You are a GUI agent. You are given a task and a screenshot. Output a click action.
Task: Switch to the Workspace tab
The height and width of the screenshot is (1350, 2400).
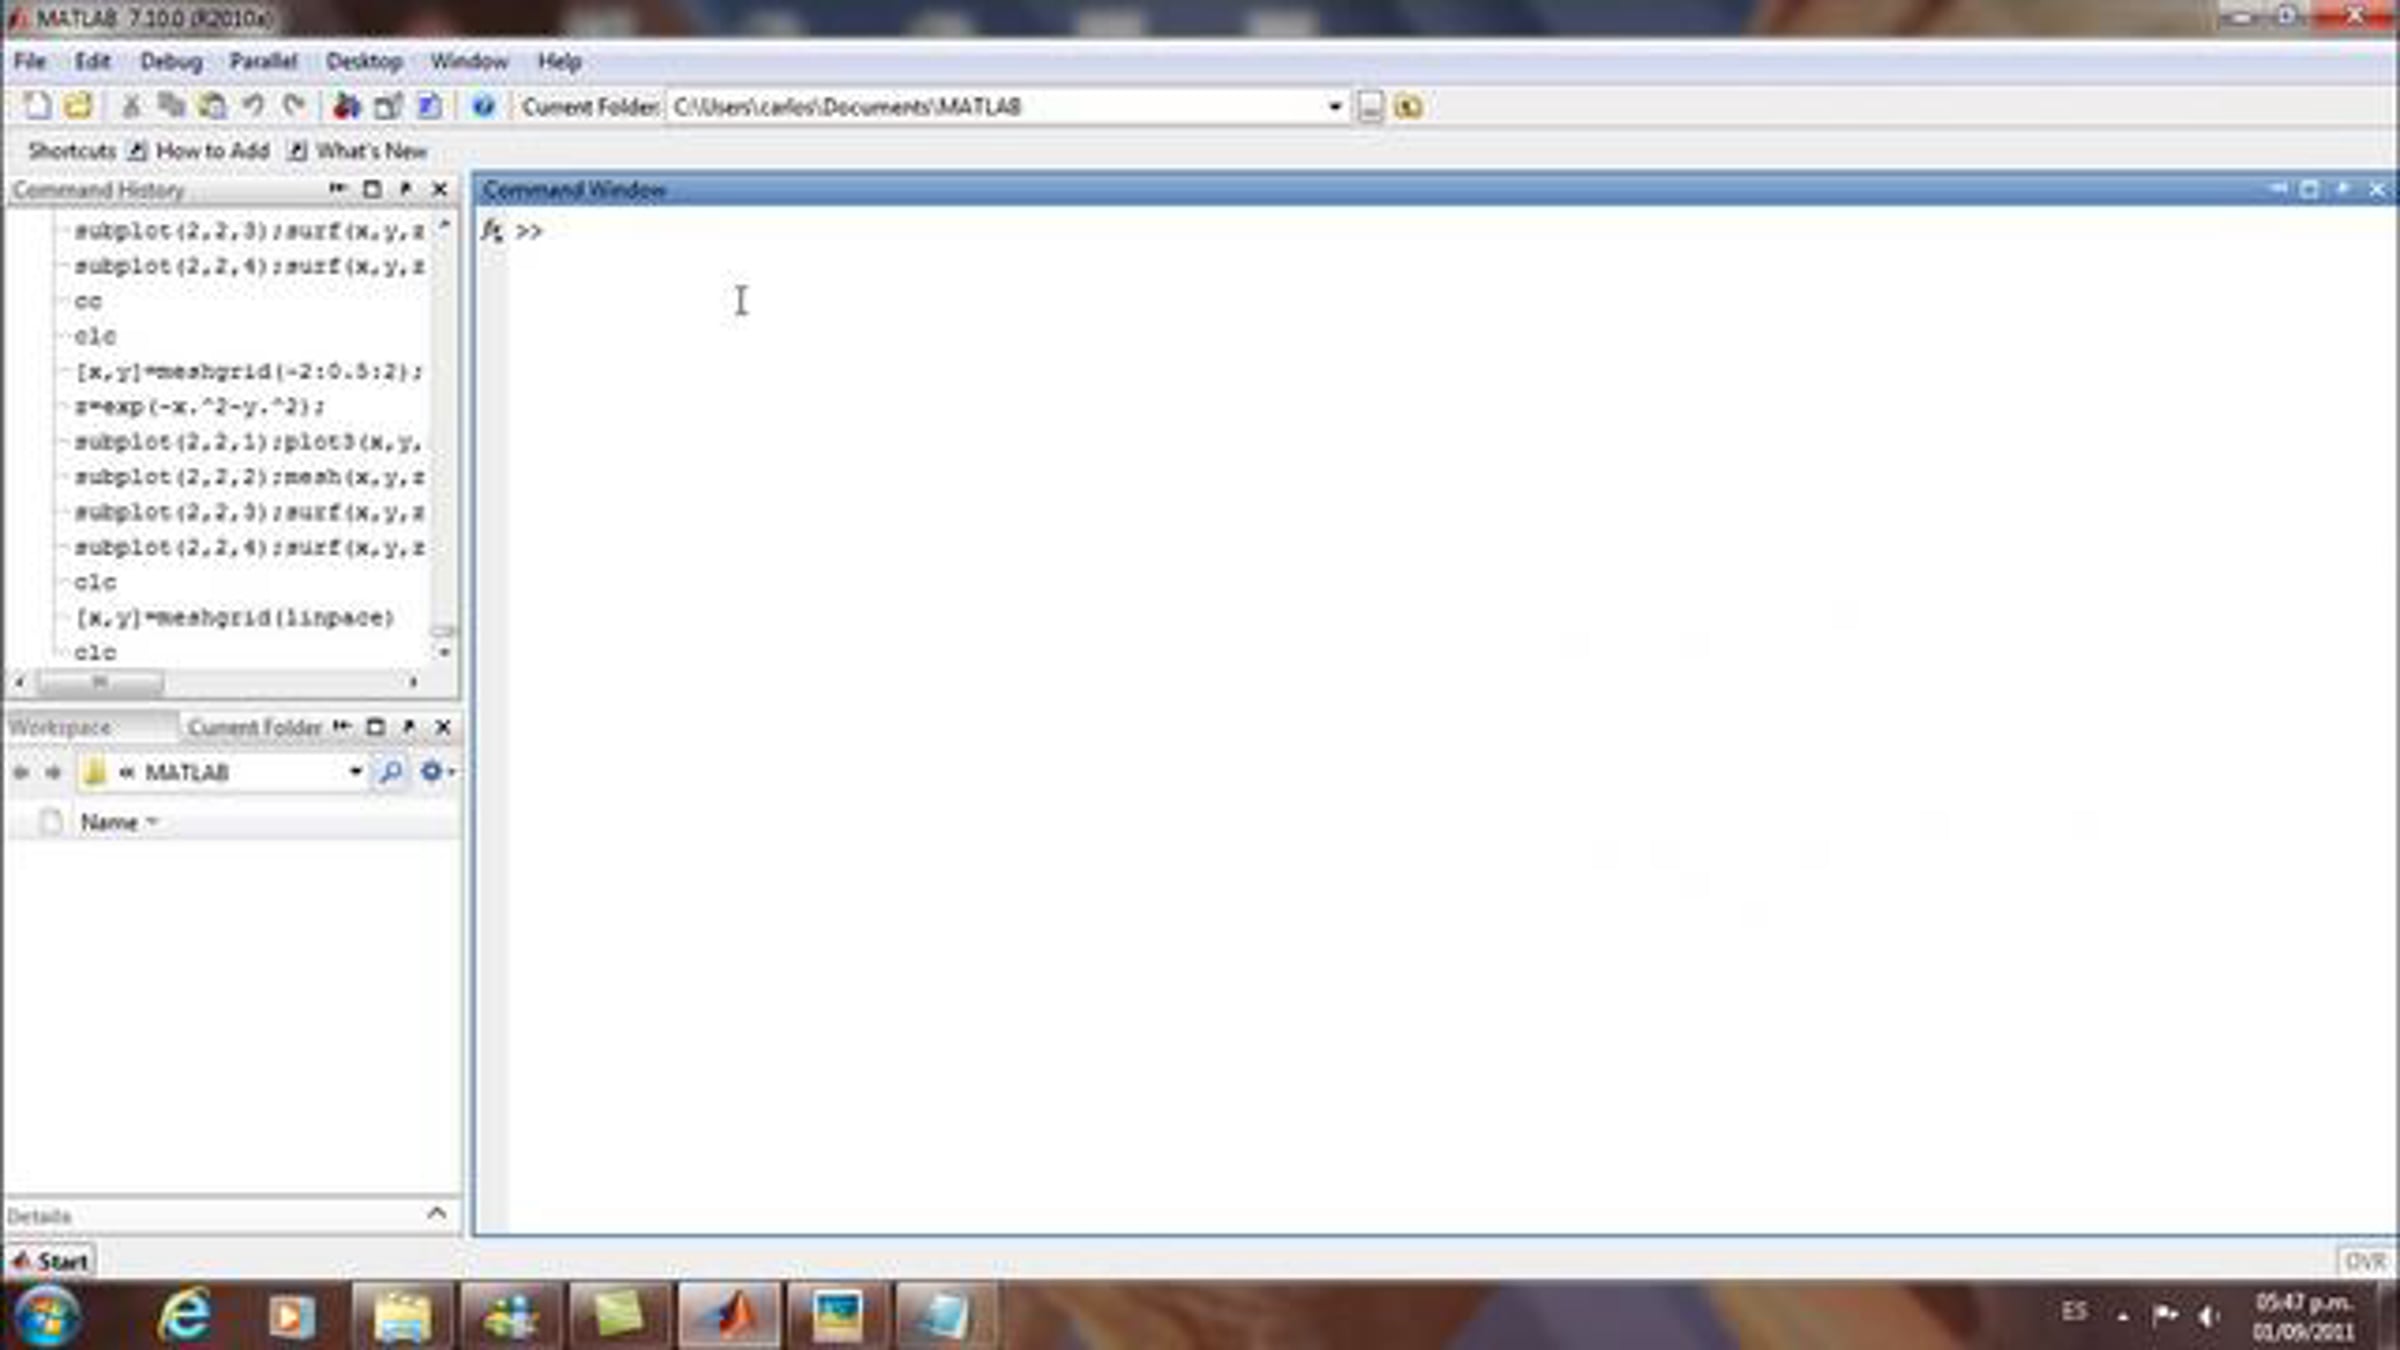(60, 727)
